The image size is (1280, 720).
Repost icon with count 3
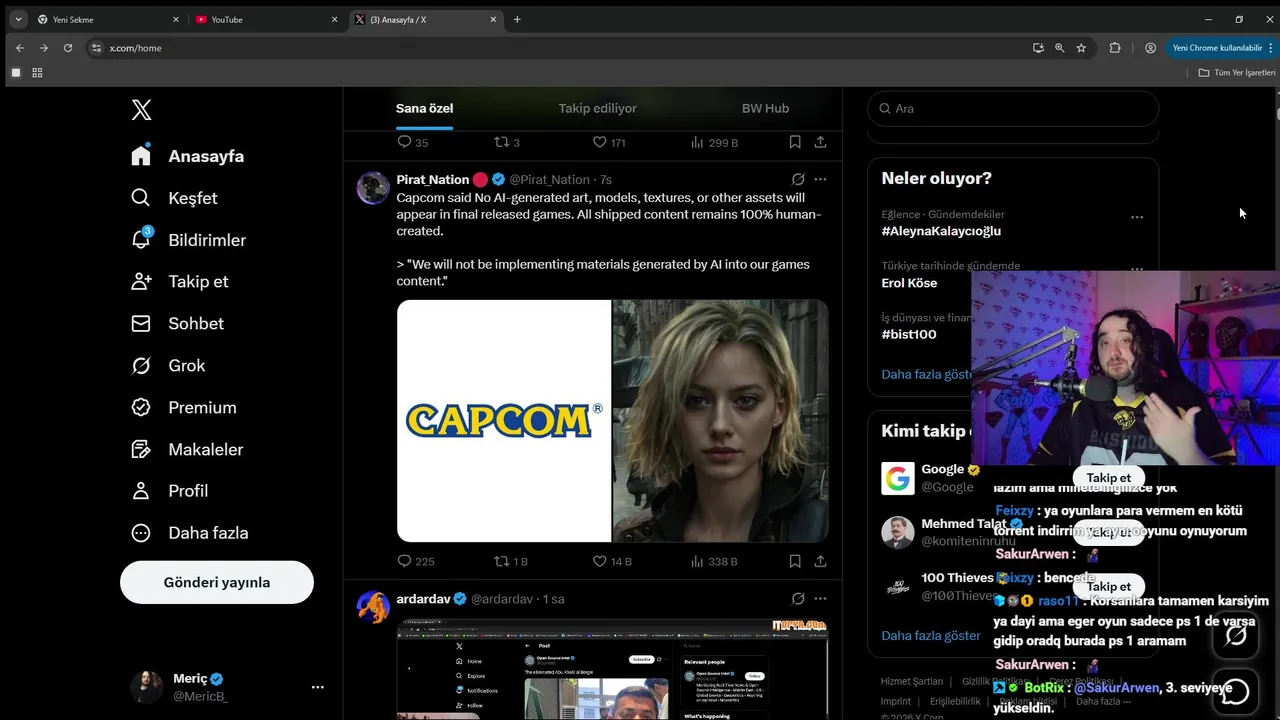(x=502, y=142)
